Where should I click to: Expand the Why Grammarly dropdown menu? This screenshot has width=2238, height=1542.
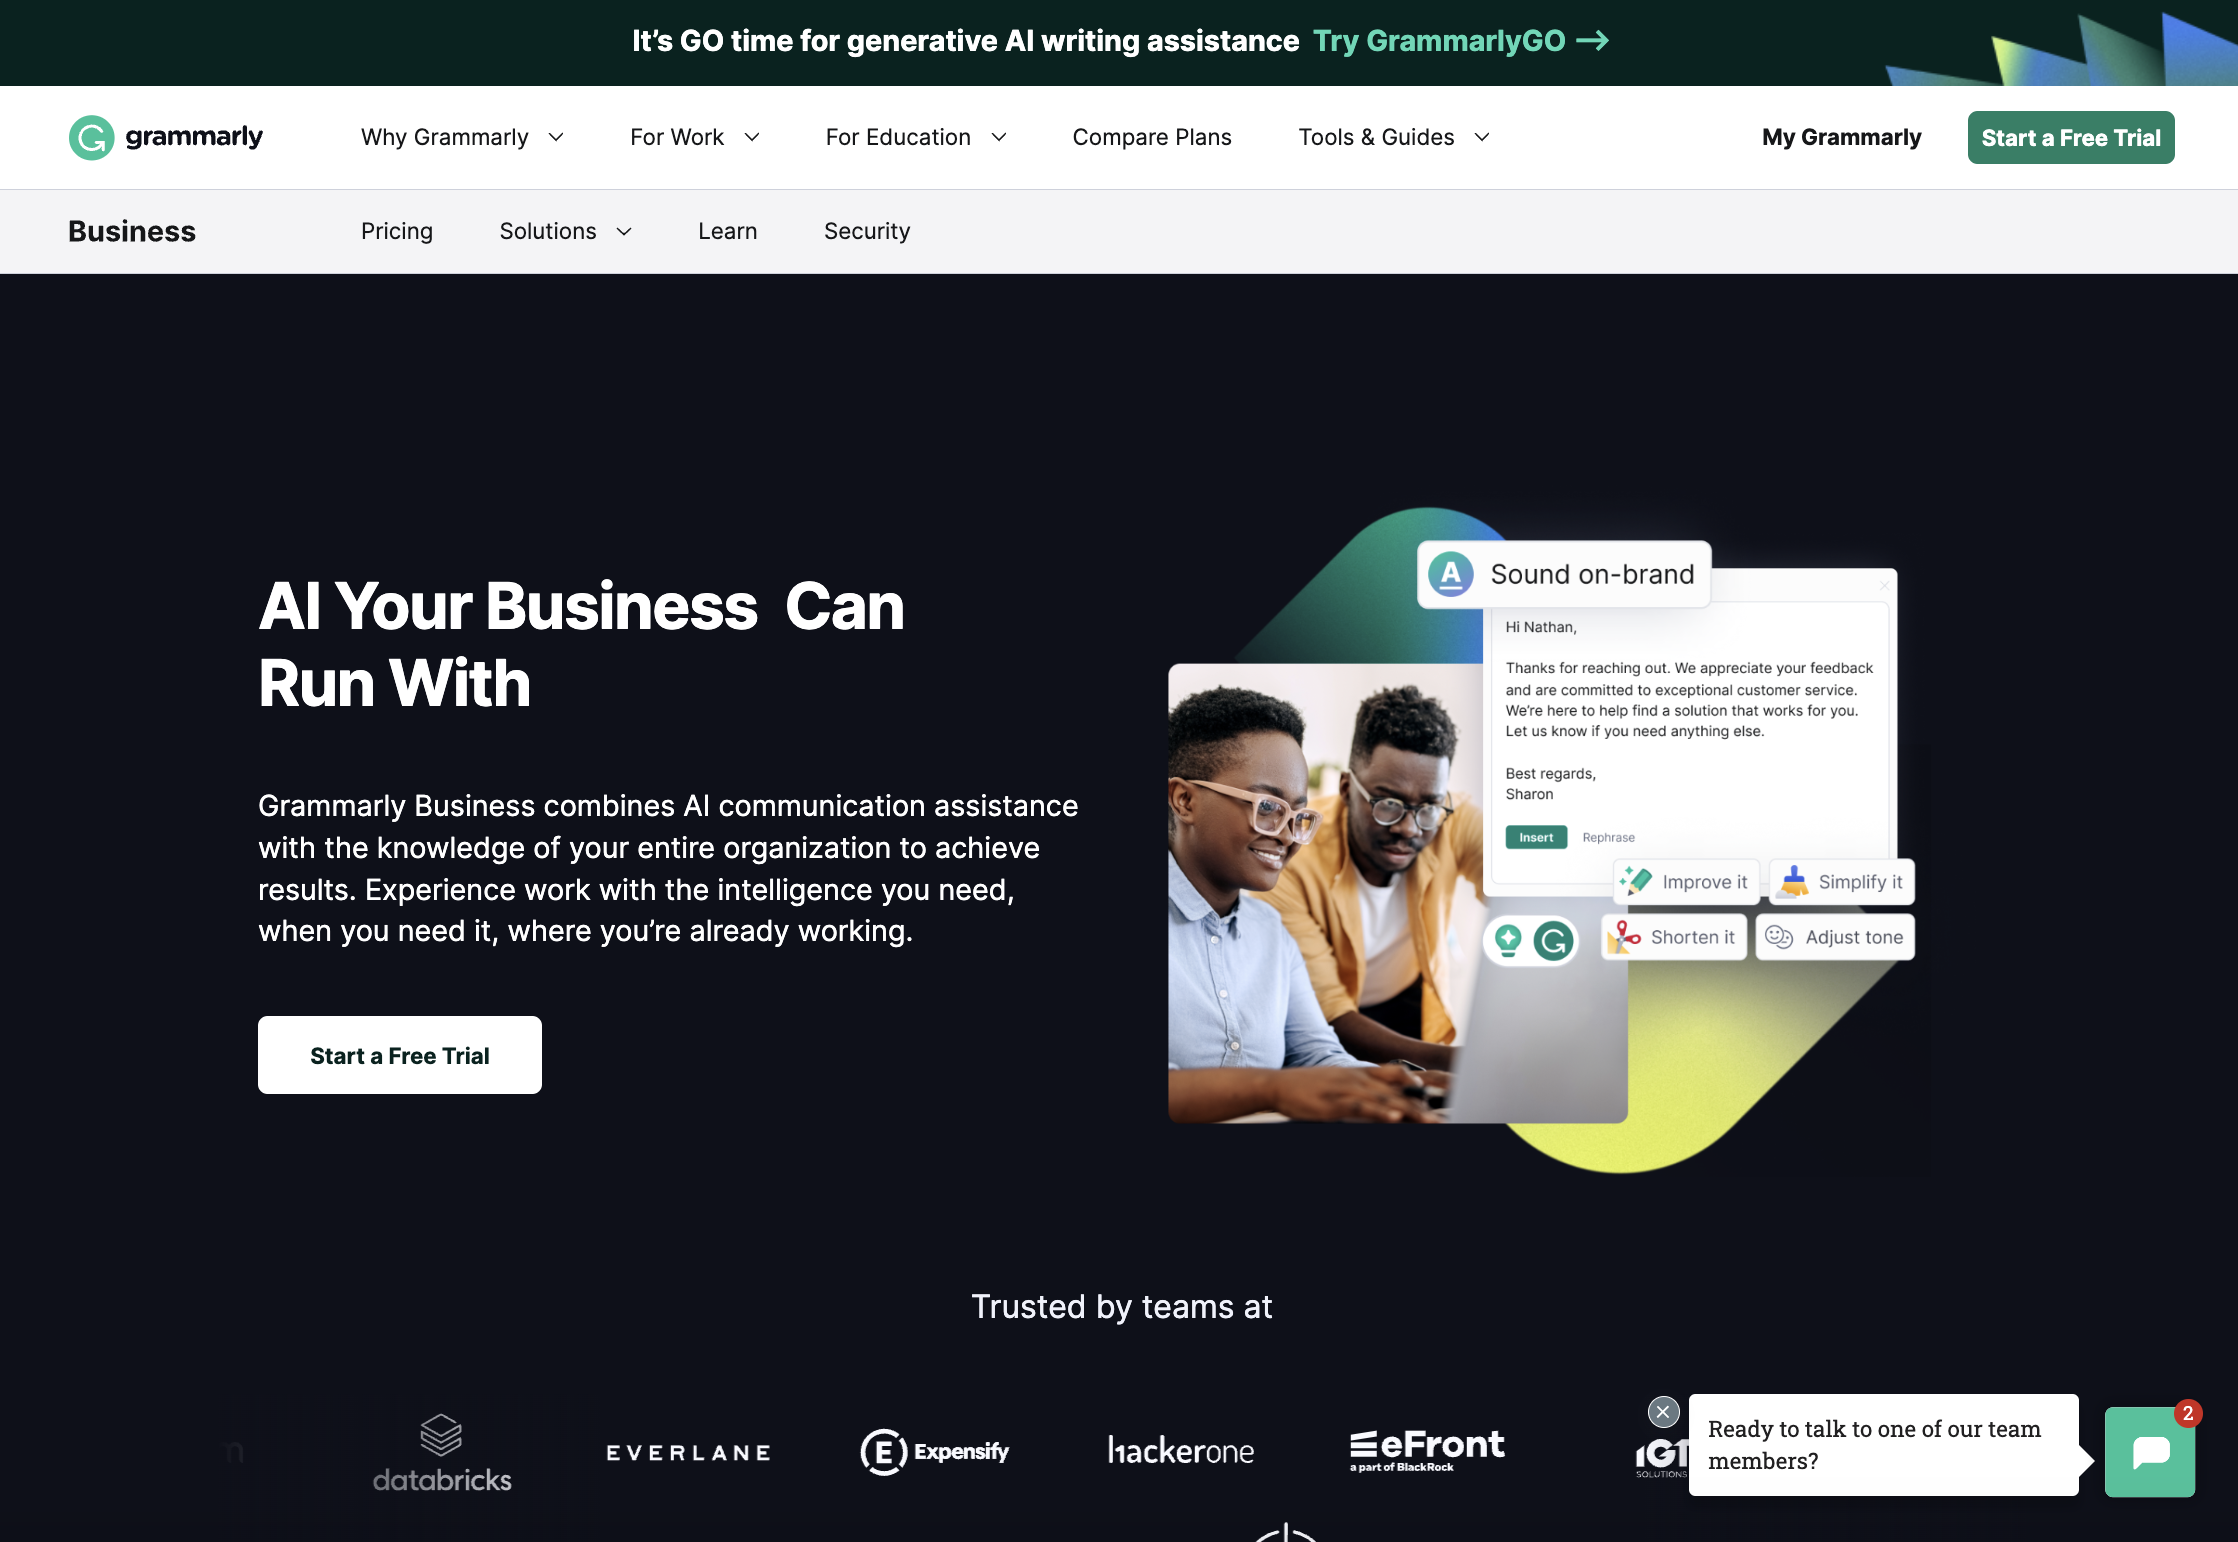[463, 138]
